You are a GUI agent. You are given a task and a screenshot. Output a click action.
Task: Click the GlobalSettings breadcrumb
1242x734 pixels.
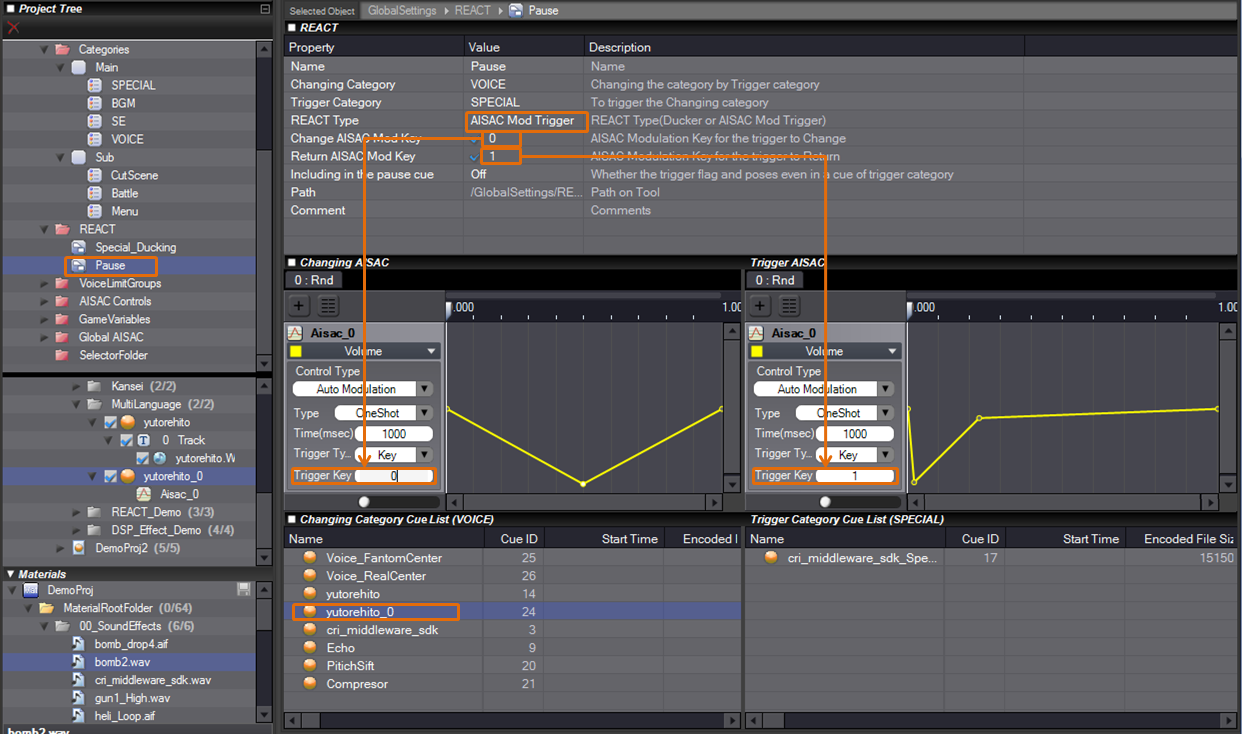[402, 10]
